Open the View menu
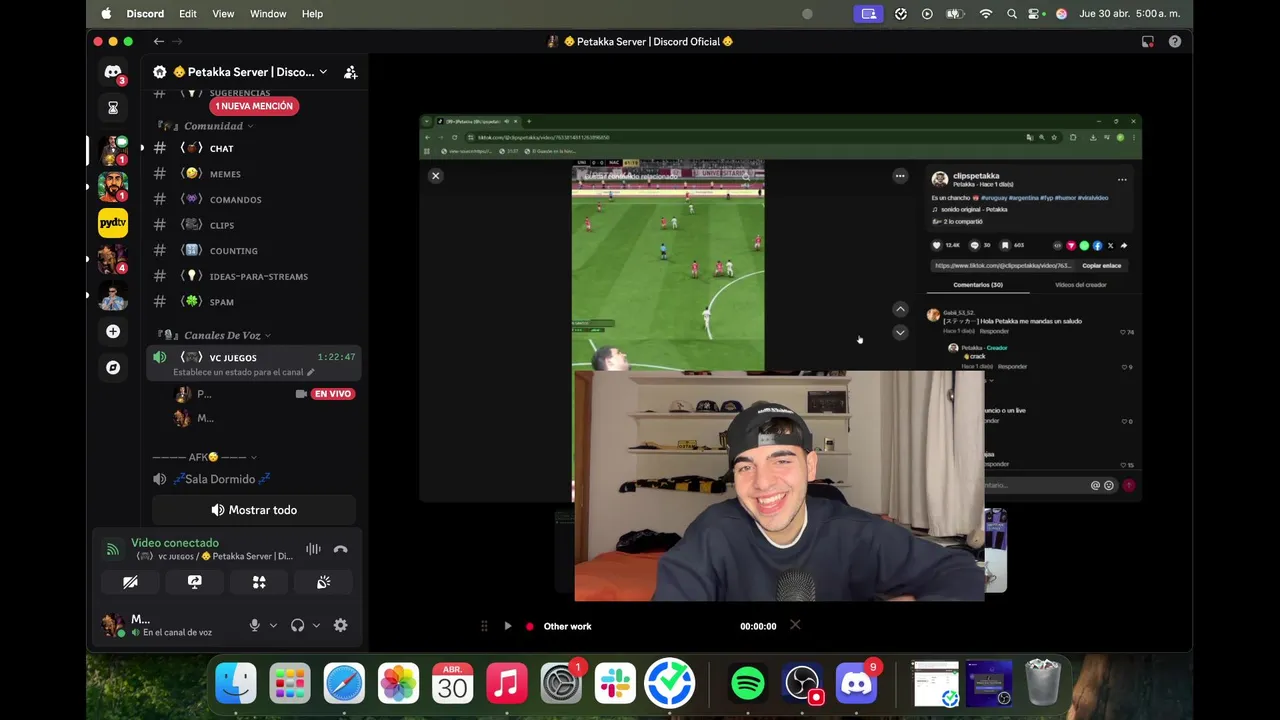 [223, 14]
